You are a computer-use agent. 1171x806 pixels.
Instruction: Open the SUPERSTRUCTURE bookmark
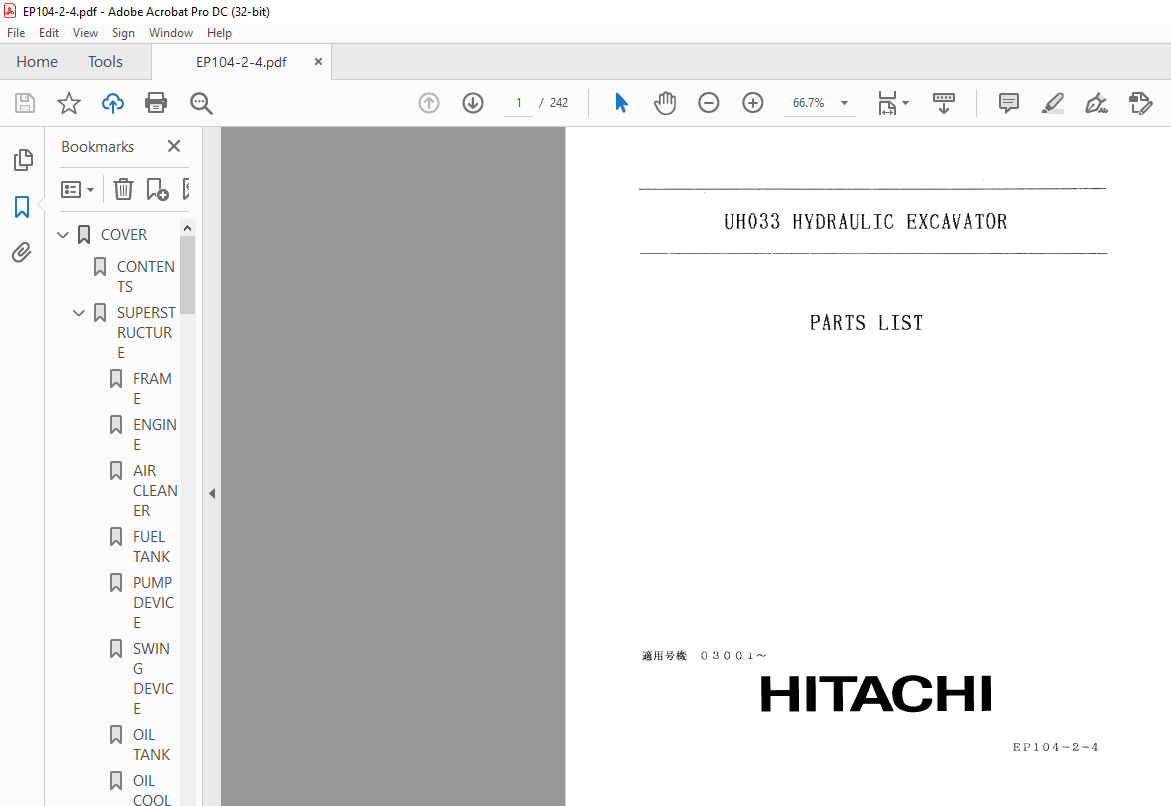pos(146,332)
